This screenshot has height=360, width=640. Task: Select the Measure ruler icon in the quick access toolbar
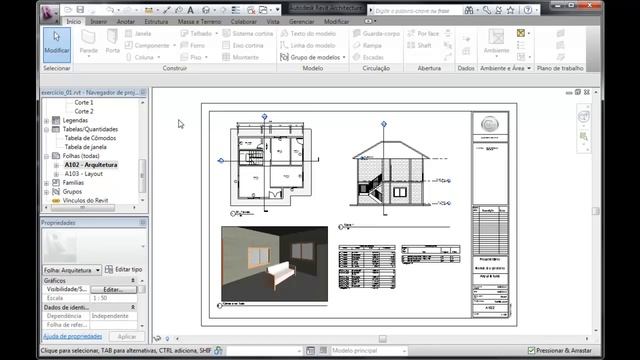pos(149,10)
